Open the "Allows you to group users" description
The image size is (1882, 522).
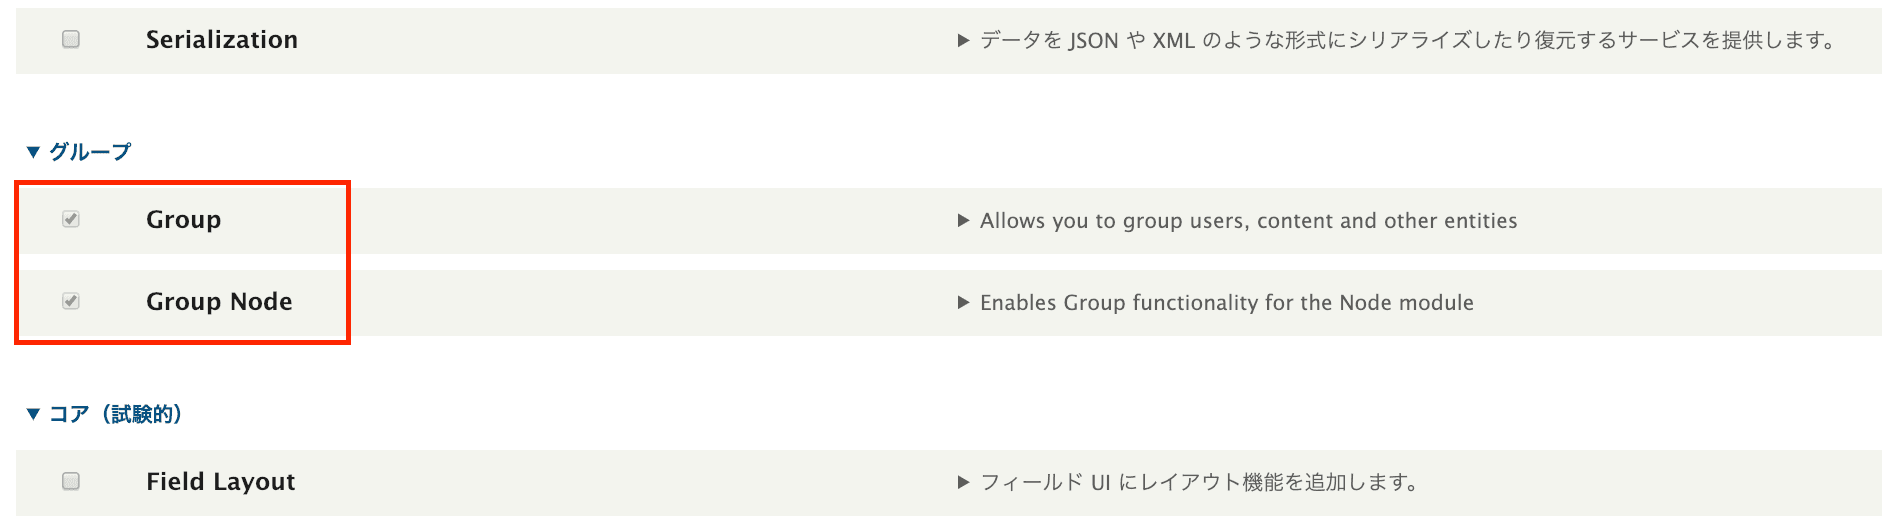[x=1248, y=221]
